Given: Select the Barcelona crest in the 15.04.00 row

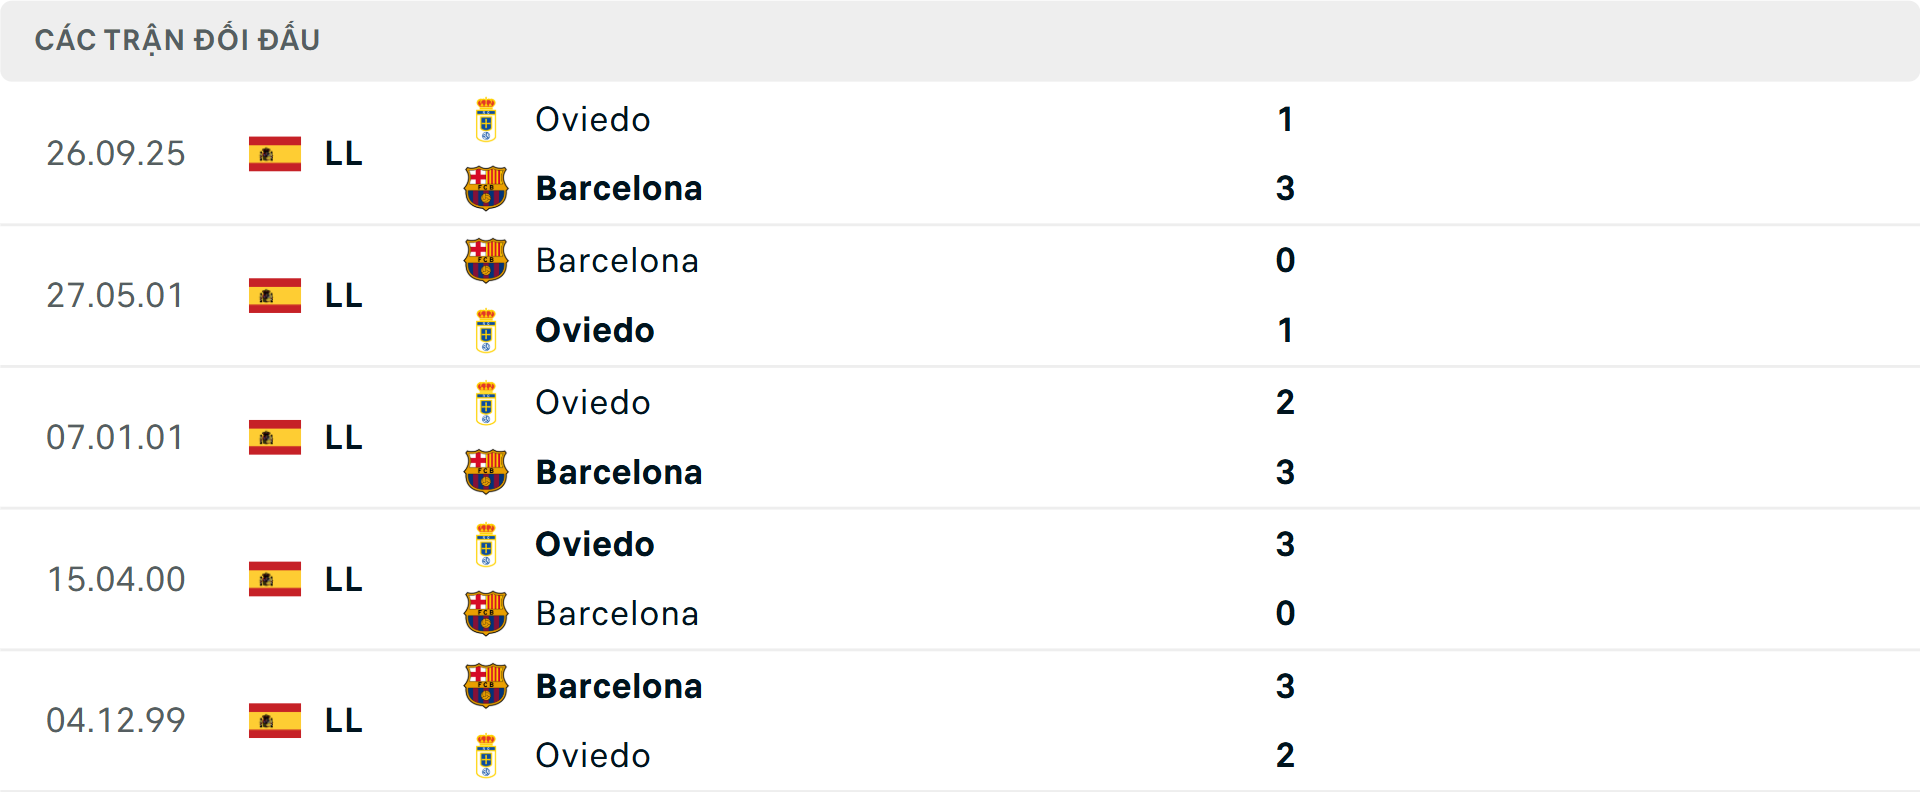Looking at the screenshot, I should pos(486,614).
